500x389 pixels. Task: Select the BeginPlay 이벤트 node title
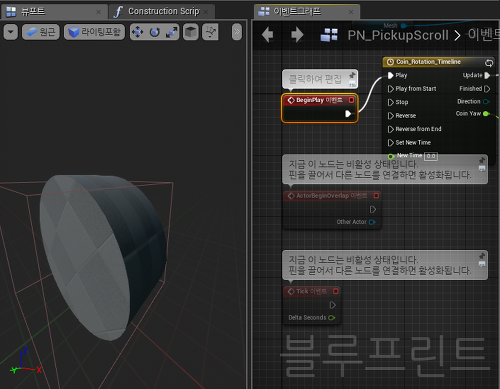pos(319,100)
